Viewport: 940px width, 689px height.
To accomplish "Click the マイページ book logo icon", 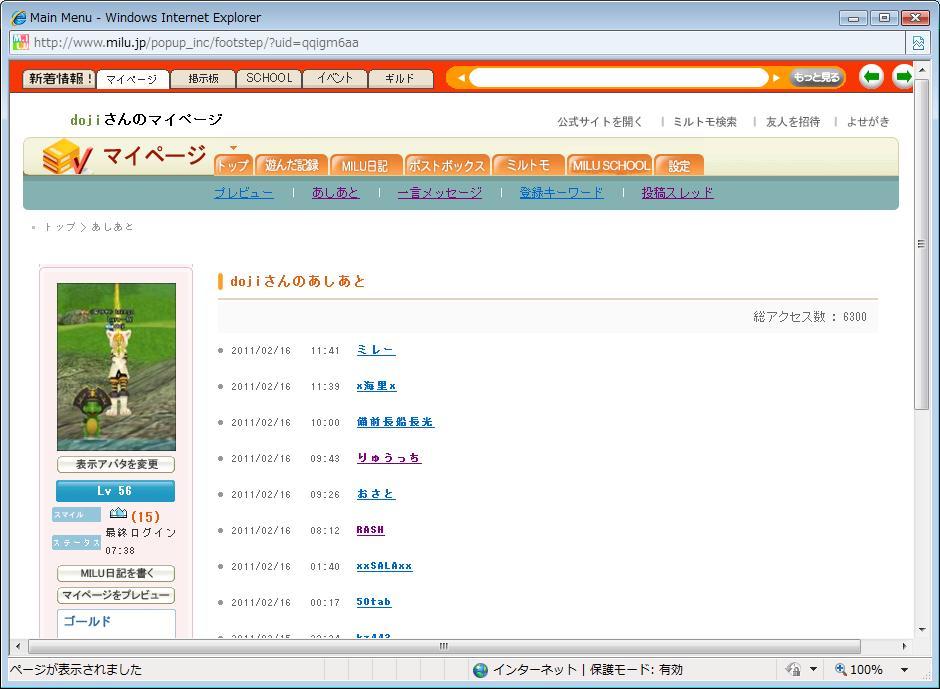I will coord(67,157).
